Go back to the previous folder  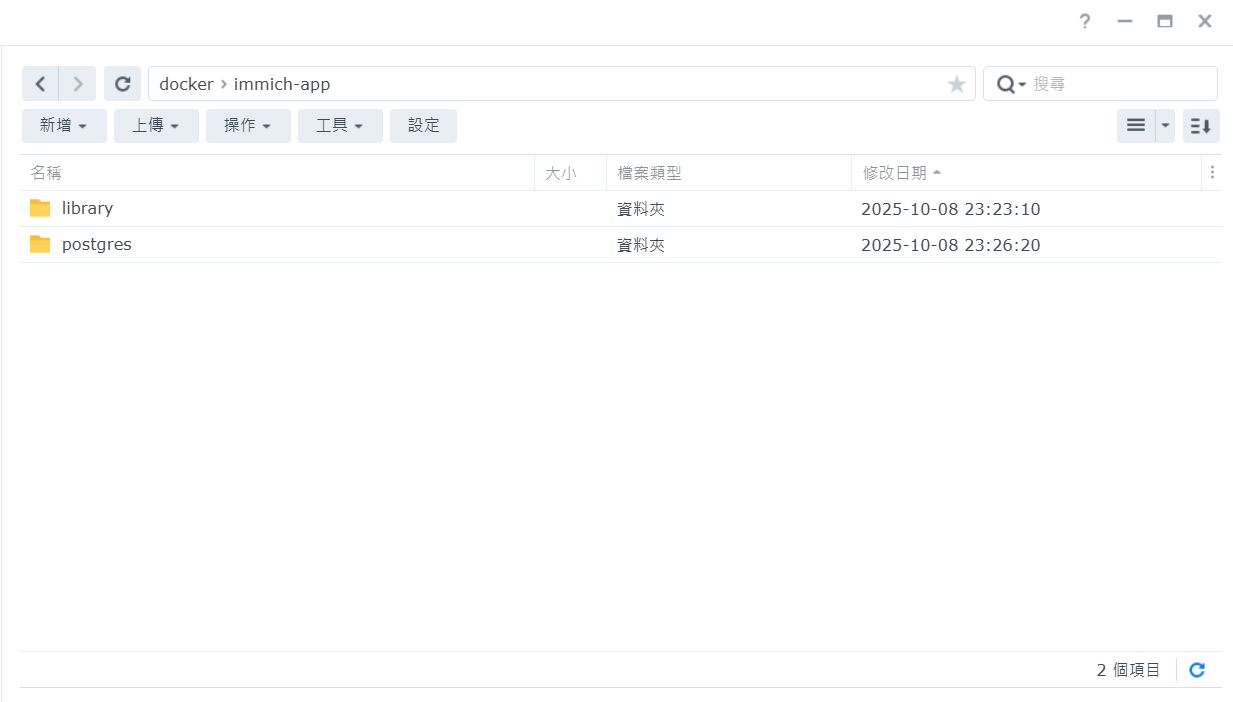point(40,84)
